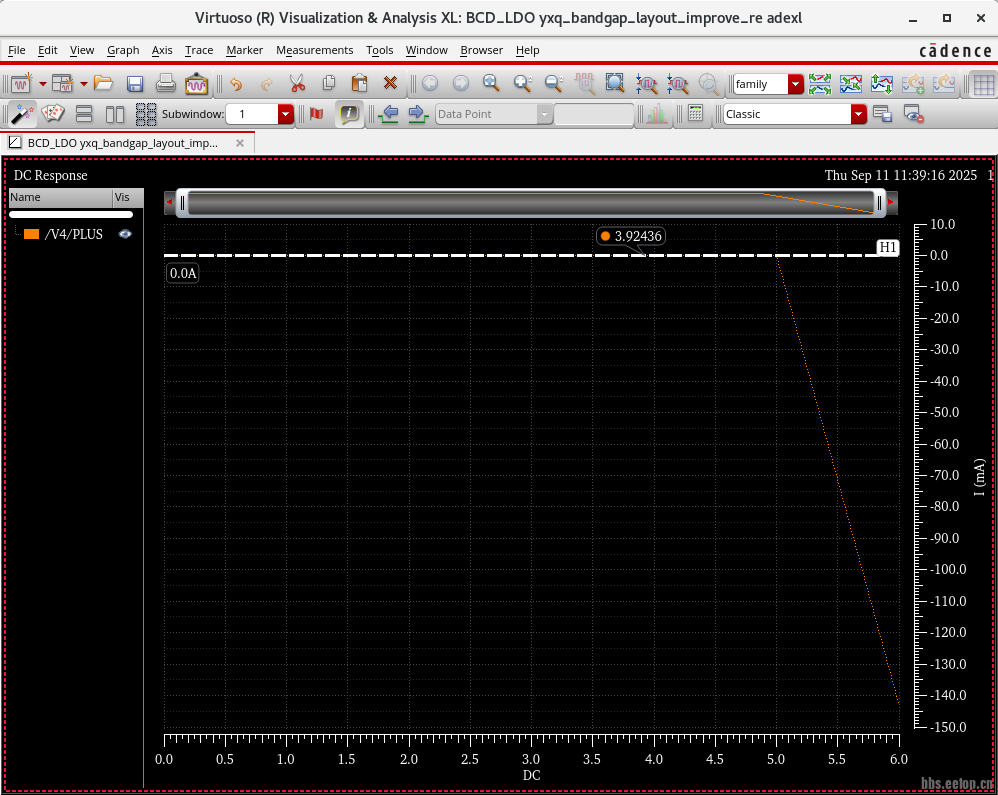Undo the last action
Image resolution: width=998 pixels, height=795 pixels.
tap(236, 83)
